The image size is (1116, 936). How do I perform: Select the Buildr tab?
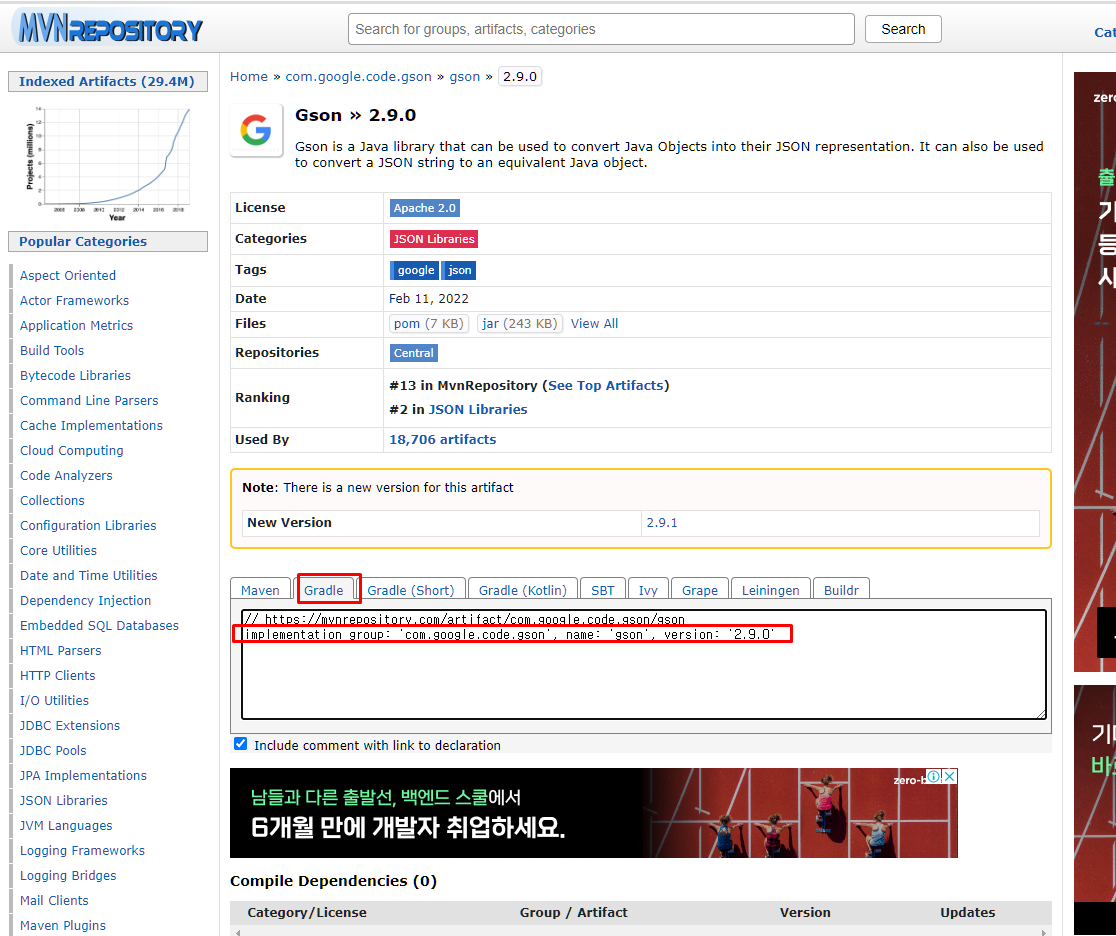click(x=841, y=590)
